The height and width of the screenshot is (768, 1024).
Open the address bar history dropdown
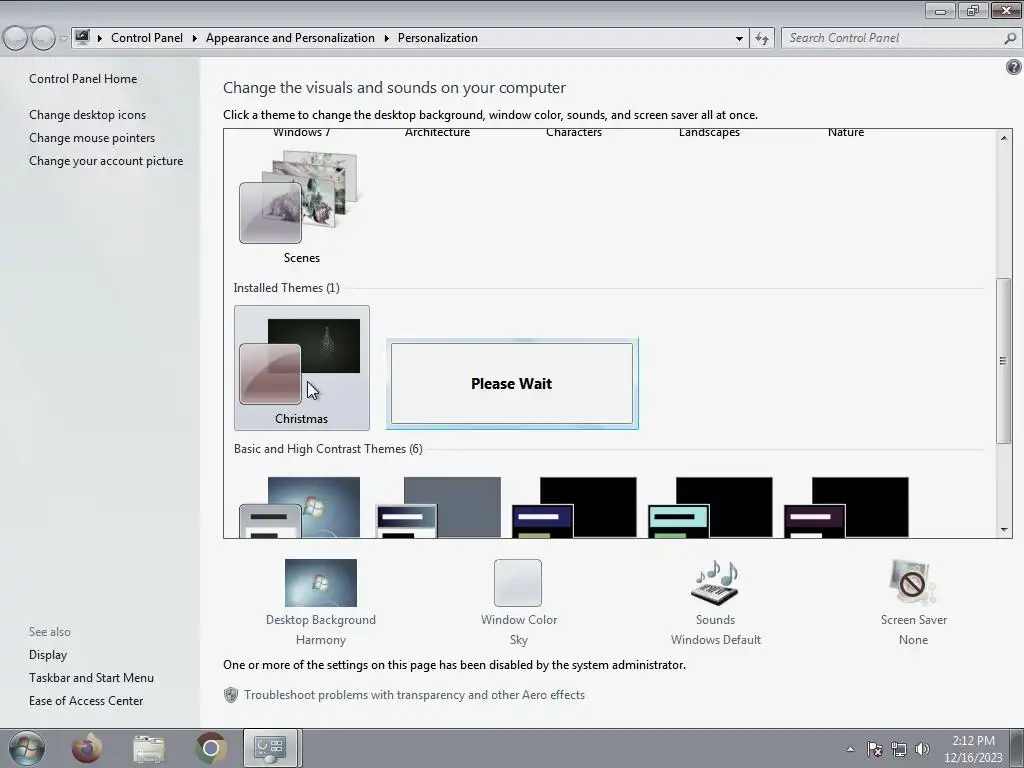(739, 39)
